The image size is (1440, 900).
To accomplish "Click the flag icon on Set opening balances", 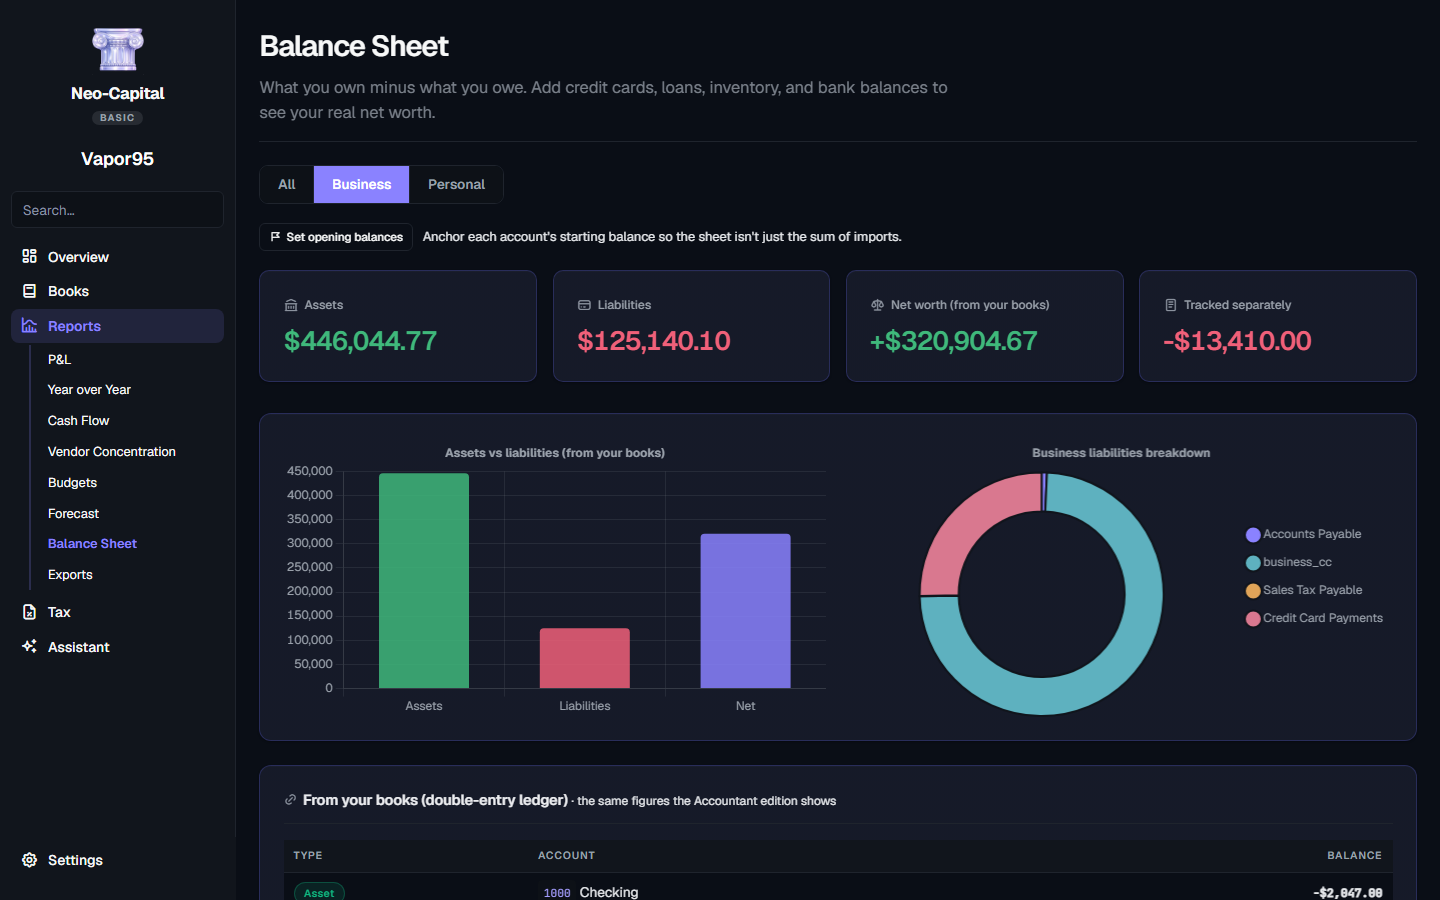I will click(x=275, y=237).
